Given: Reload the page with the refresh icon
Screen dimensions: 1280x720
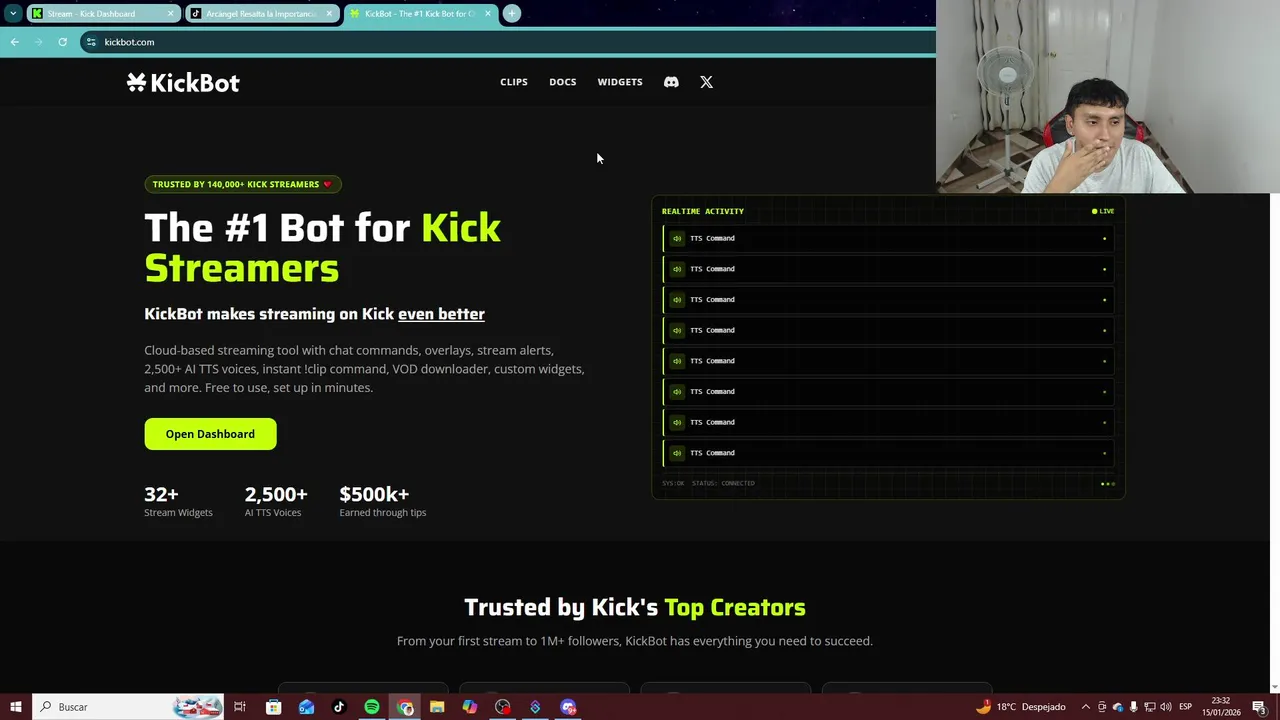Looking at the screenshot, I should click(x=62, y=42).
